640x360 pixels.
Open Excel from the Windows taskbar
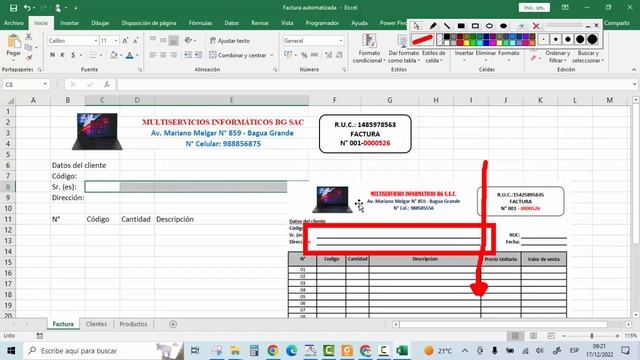(402, 351)
